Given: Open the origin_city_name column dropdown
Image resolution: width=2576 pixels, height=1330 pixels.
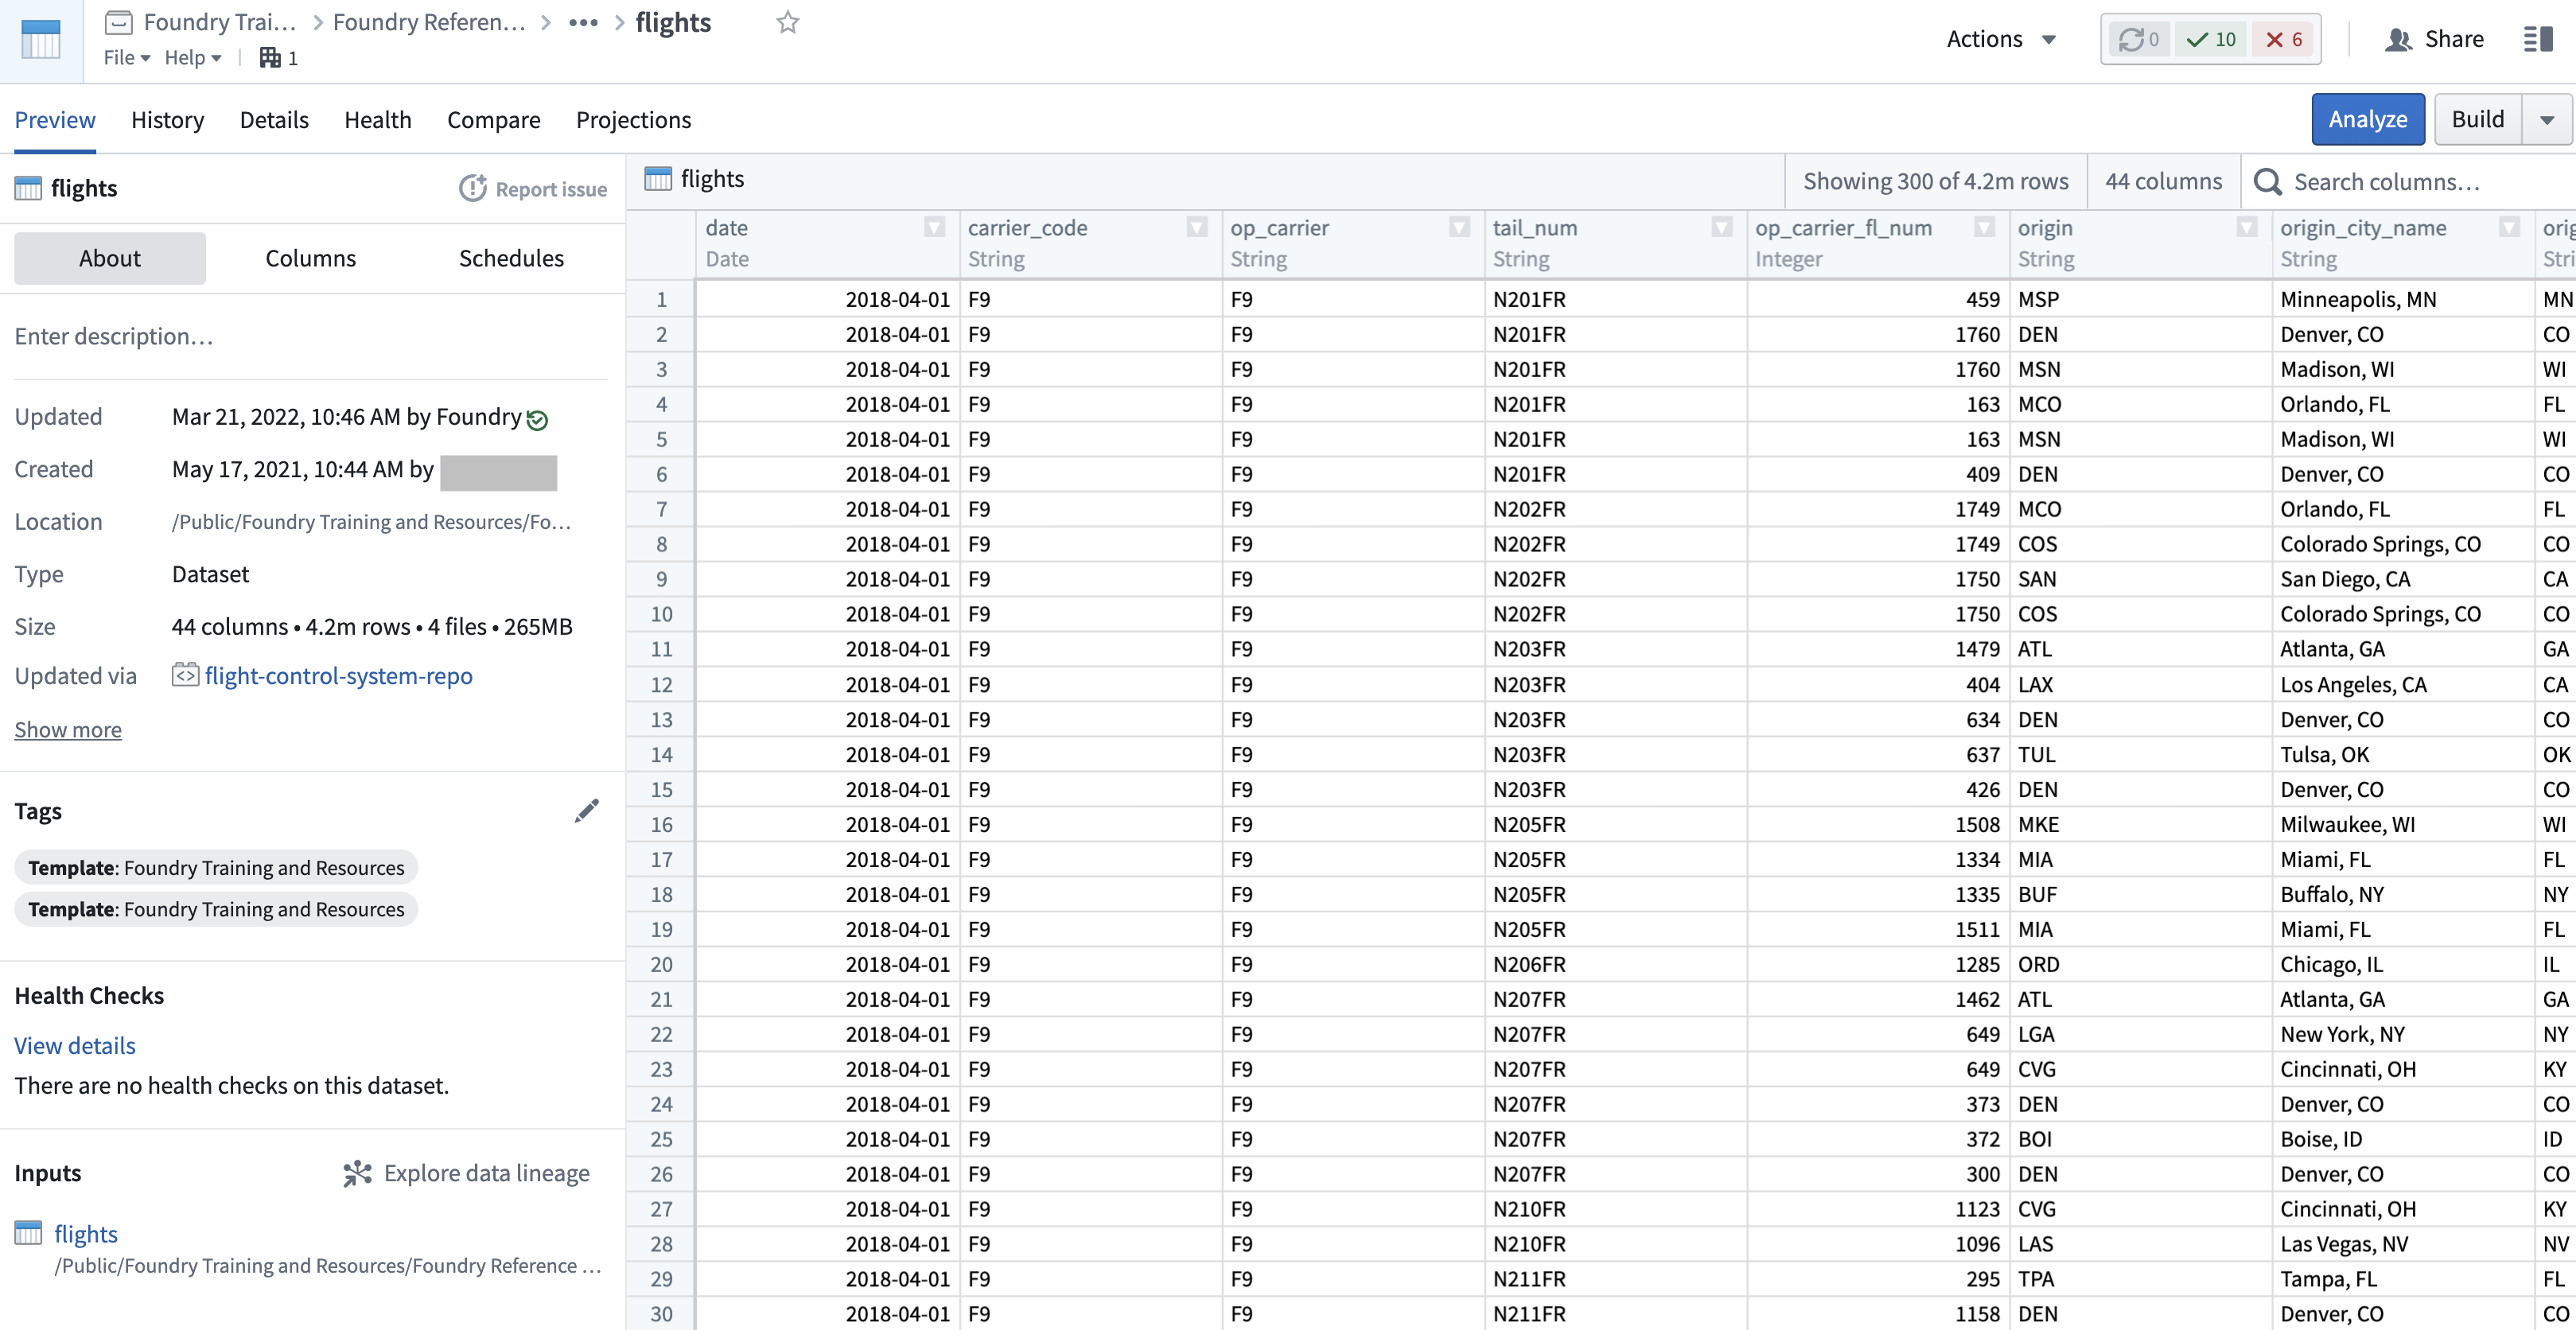Looking at the screenshot, I should click(2509, 227).
